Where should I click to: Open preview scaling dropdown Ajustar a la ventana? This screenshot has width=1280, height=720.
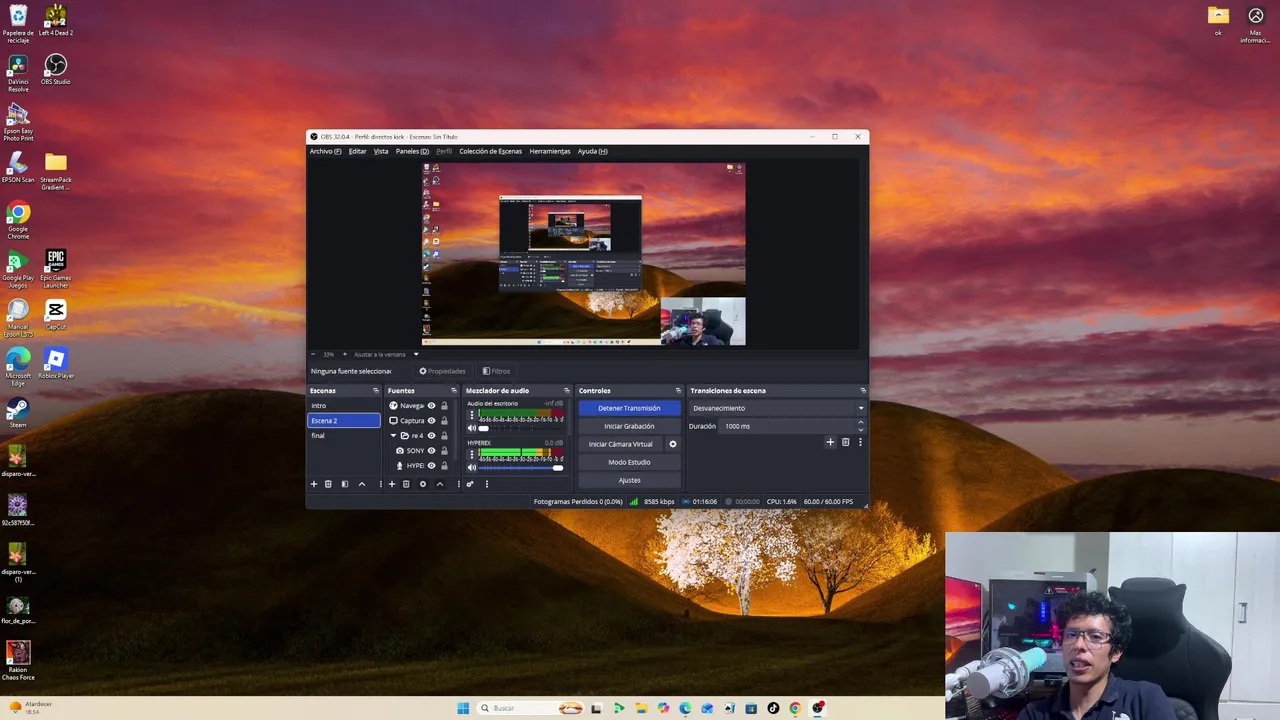coord(385,354)
